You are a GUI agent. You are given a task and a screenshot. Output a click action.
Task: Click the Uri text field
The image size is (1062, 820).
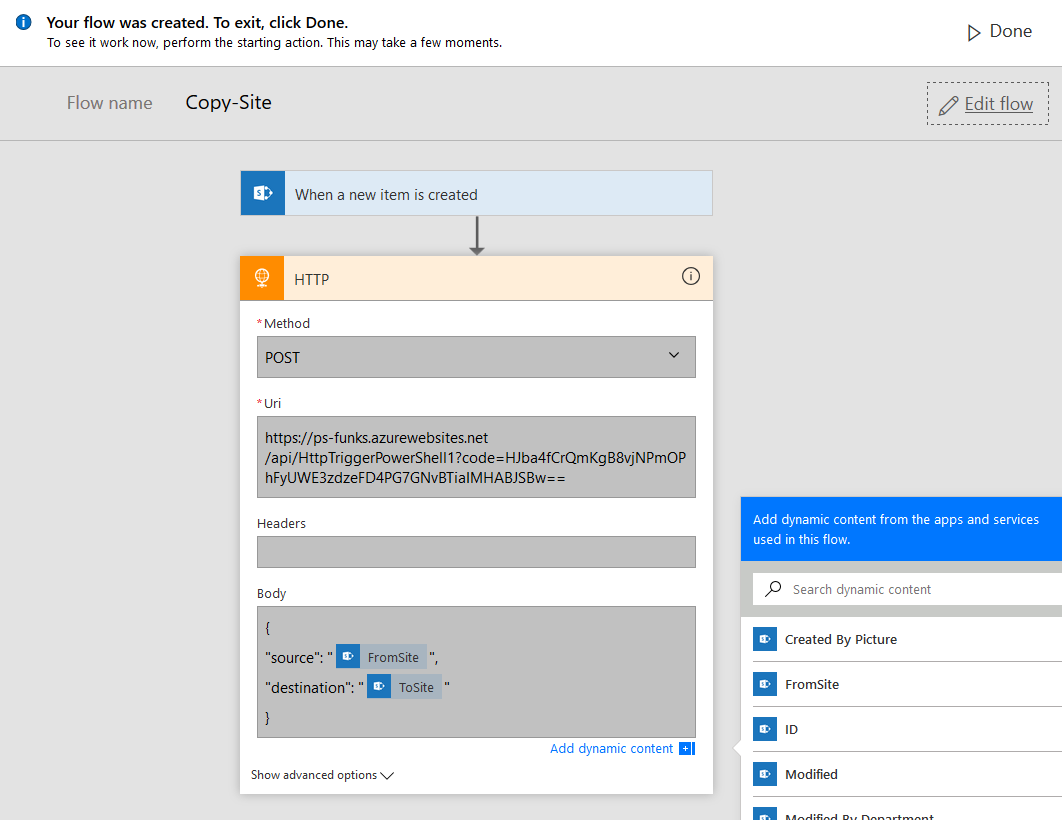476,457
